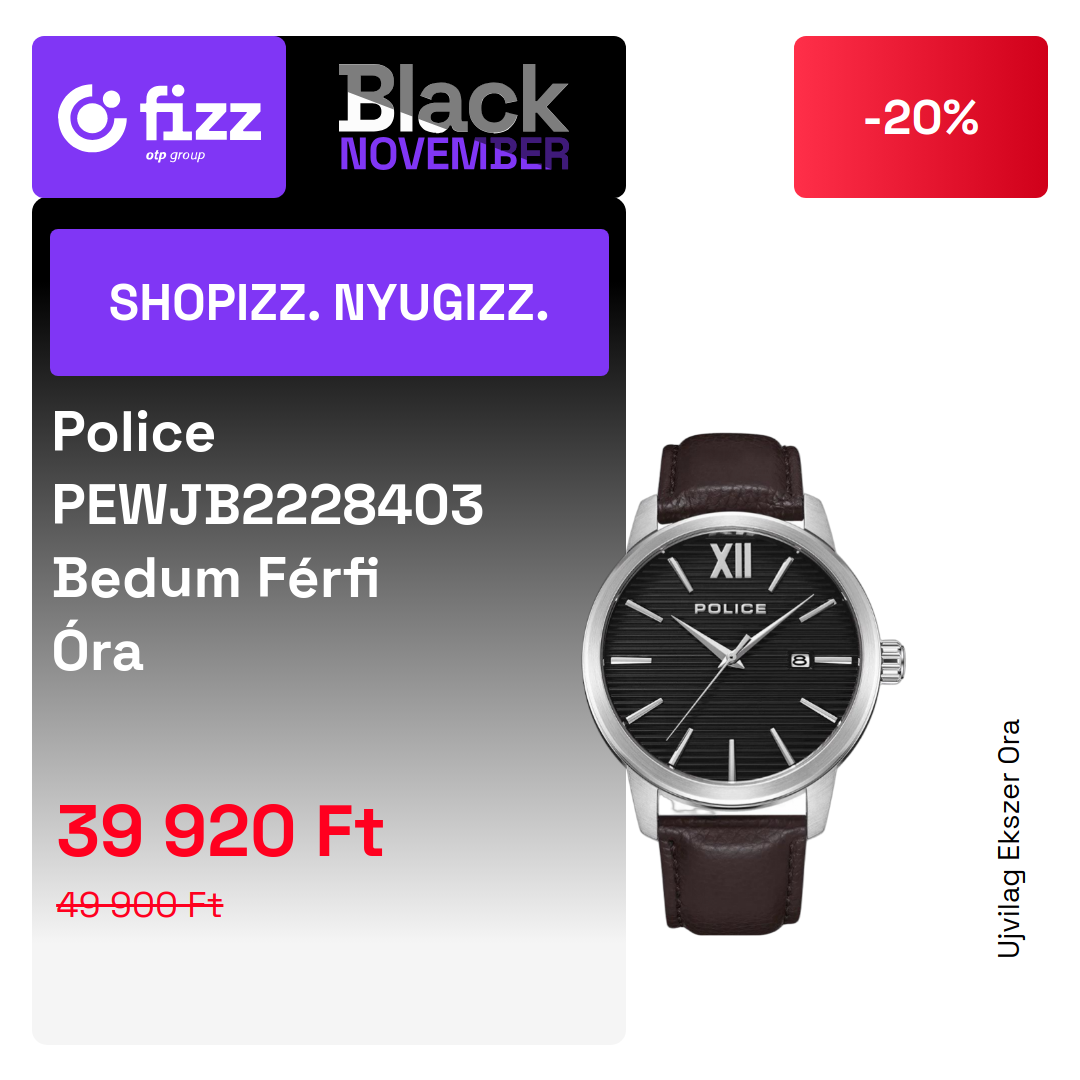Click the Police watch product image
1080x1080 pixels.
pos(742,683)
